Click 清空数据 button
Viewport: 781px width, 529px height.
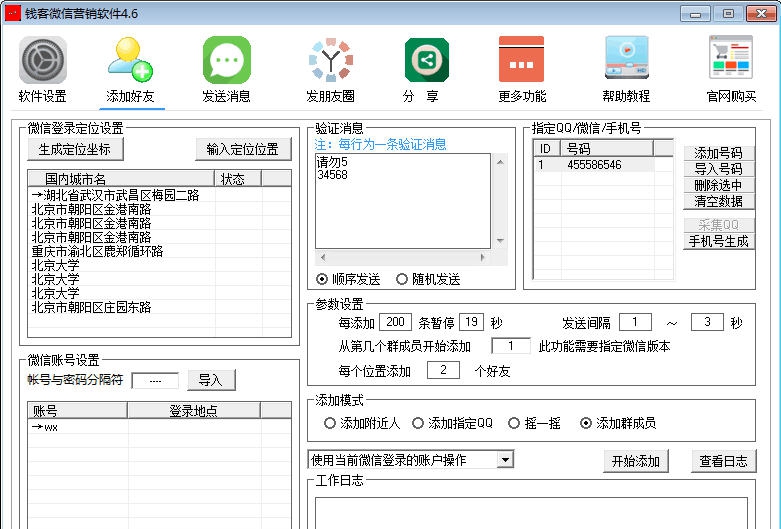coord(718,201)
